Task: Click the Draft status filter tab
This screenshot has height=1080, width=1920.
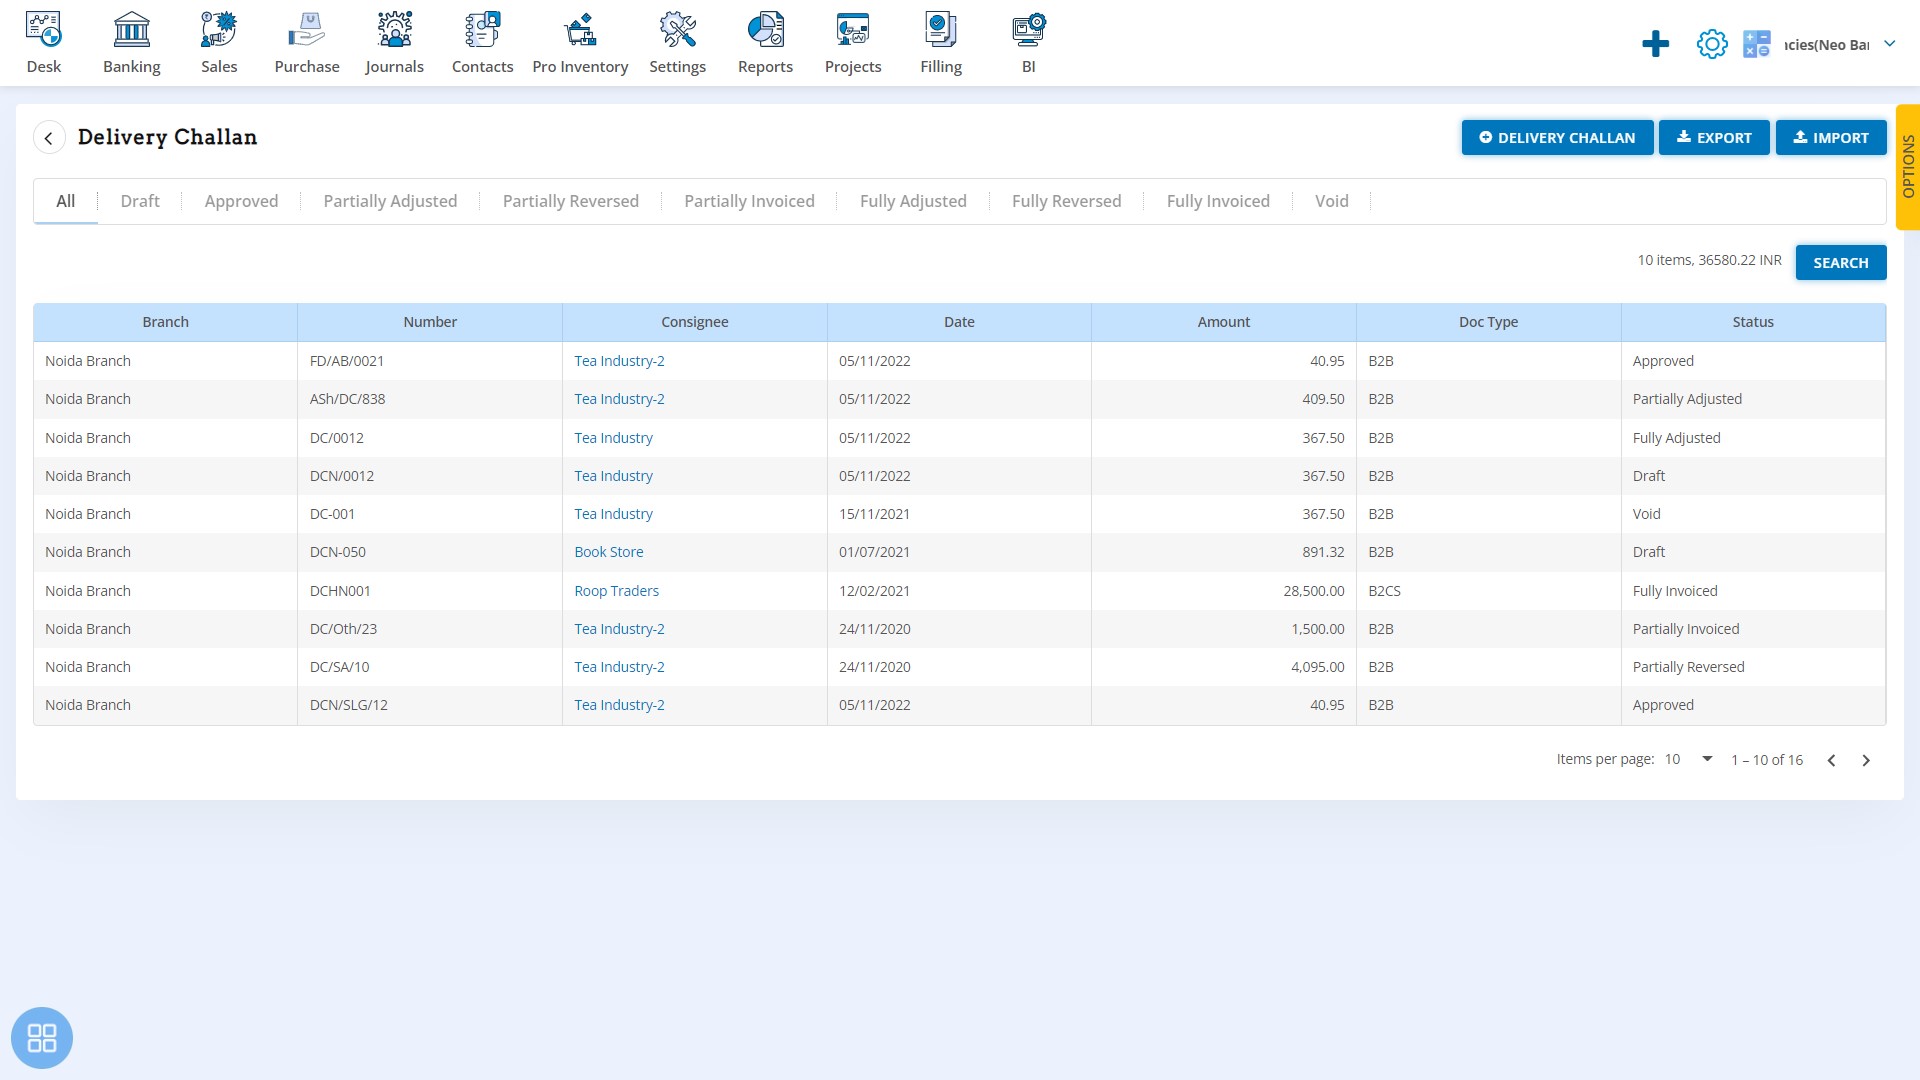Action: click(140, 200)
